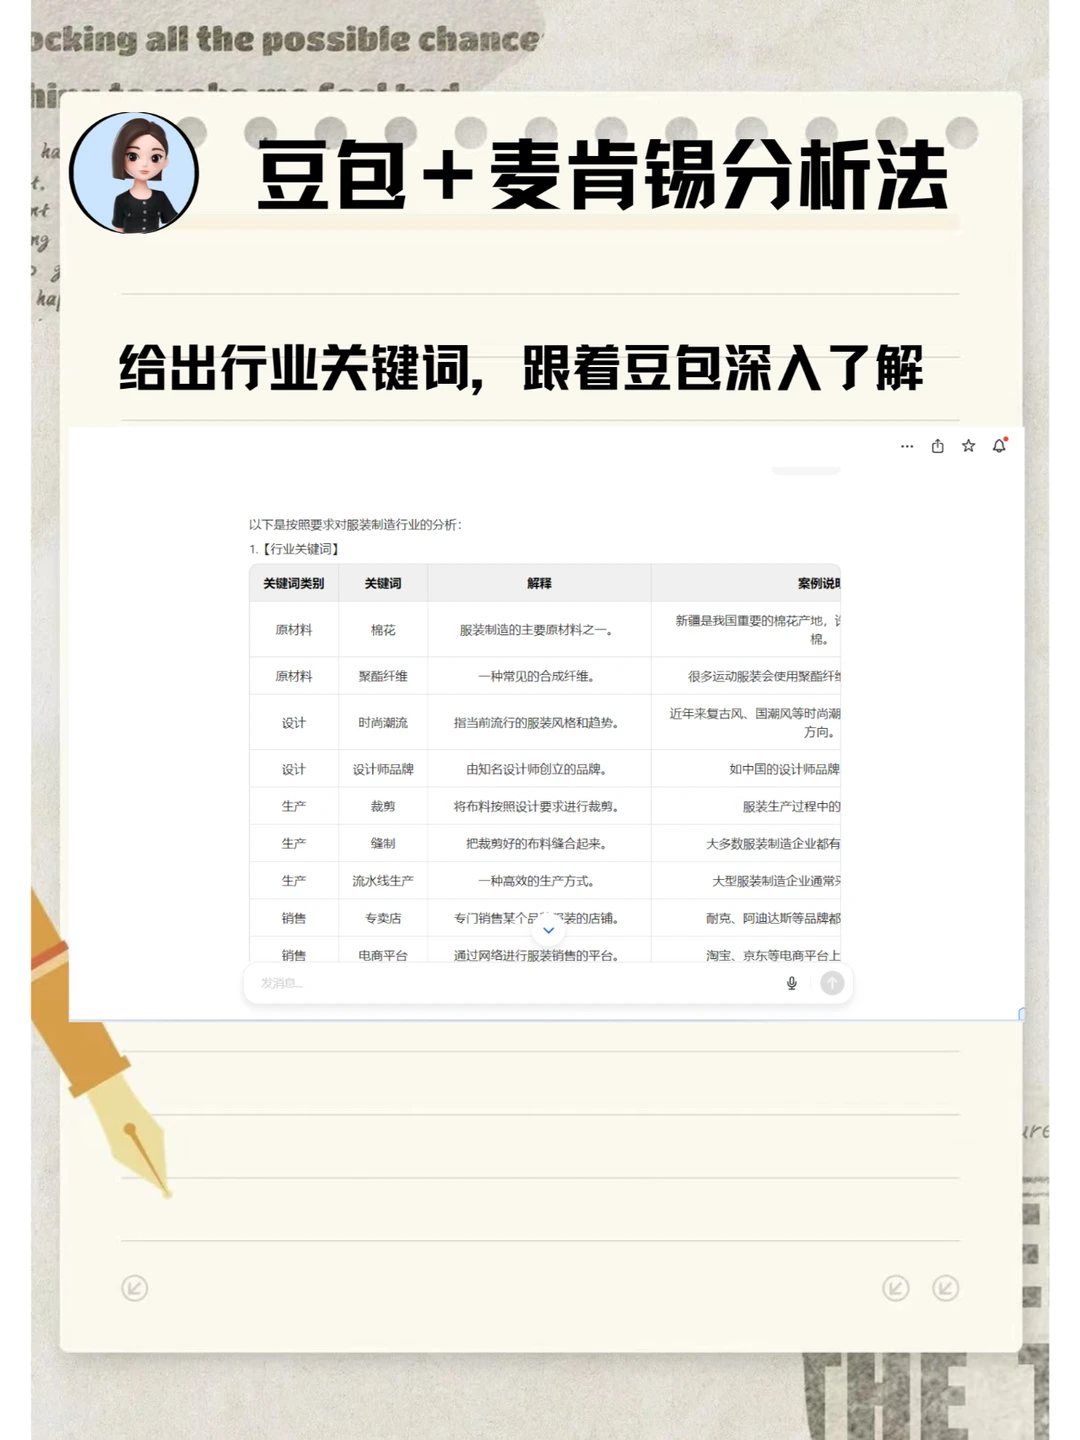
Task: Click the cartoon woman avatar picture
Action: point(135,173)
